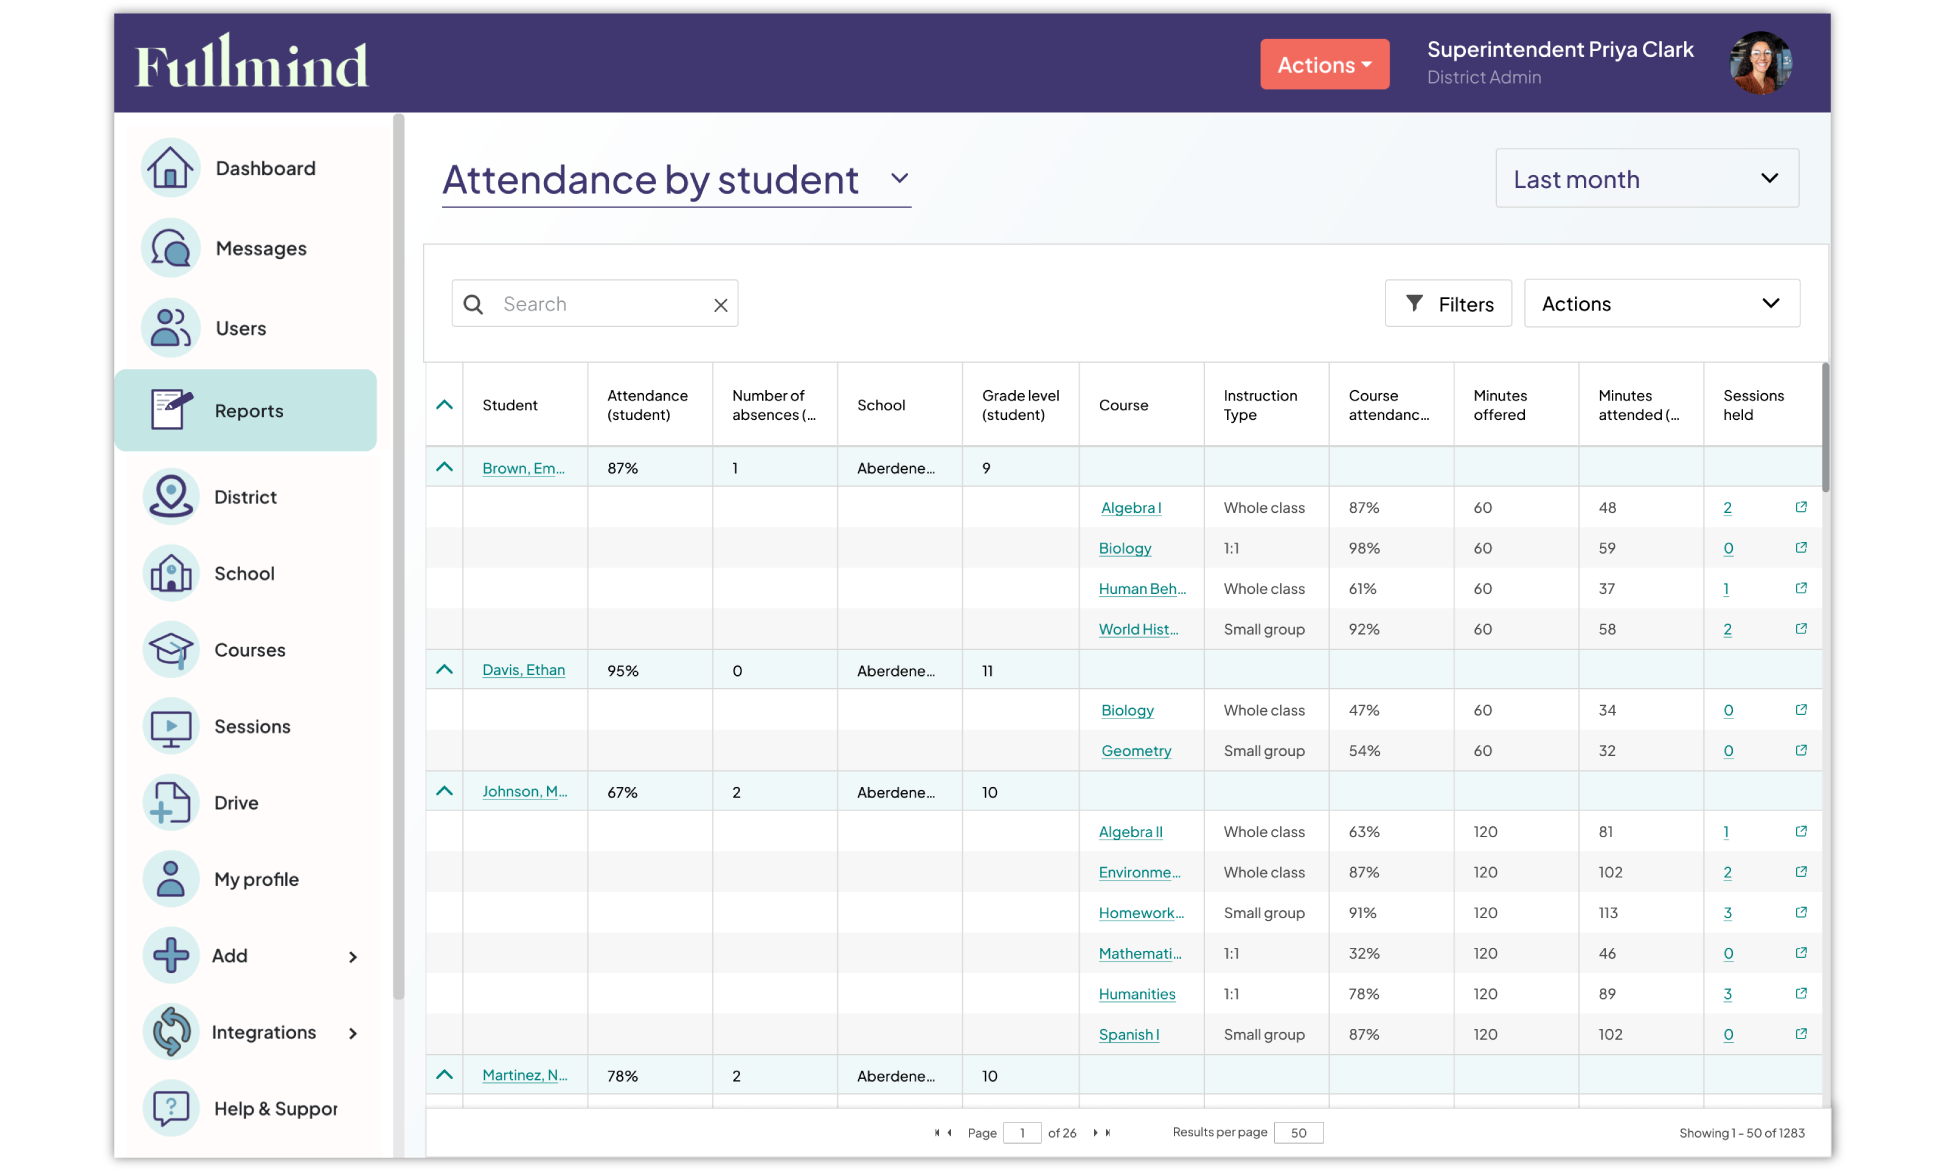Open Attendance by student report selector
The width and height of the screenshot is (1957, 1176).
676,180
